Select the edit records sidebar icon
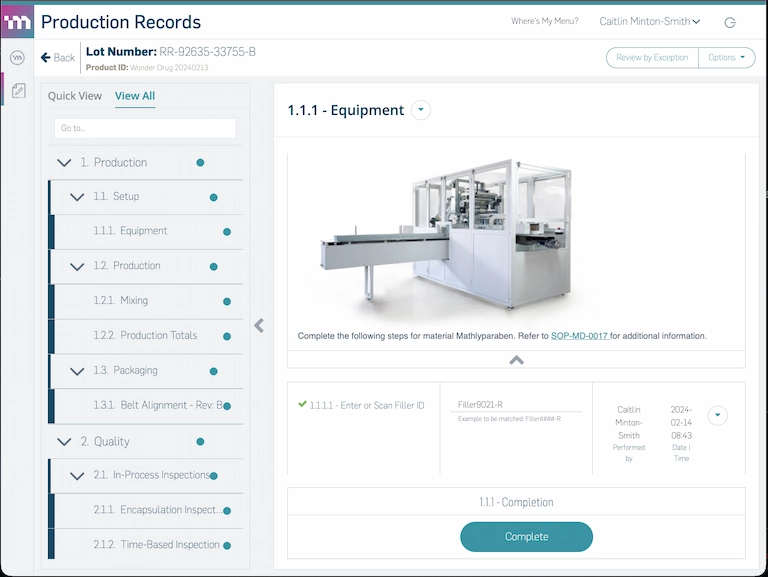 17,91
